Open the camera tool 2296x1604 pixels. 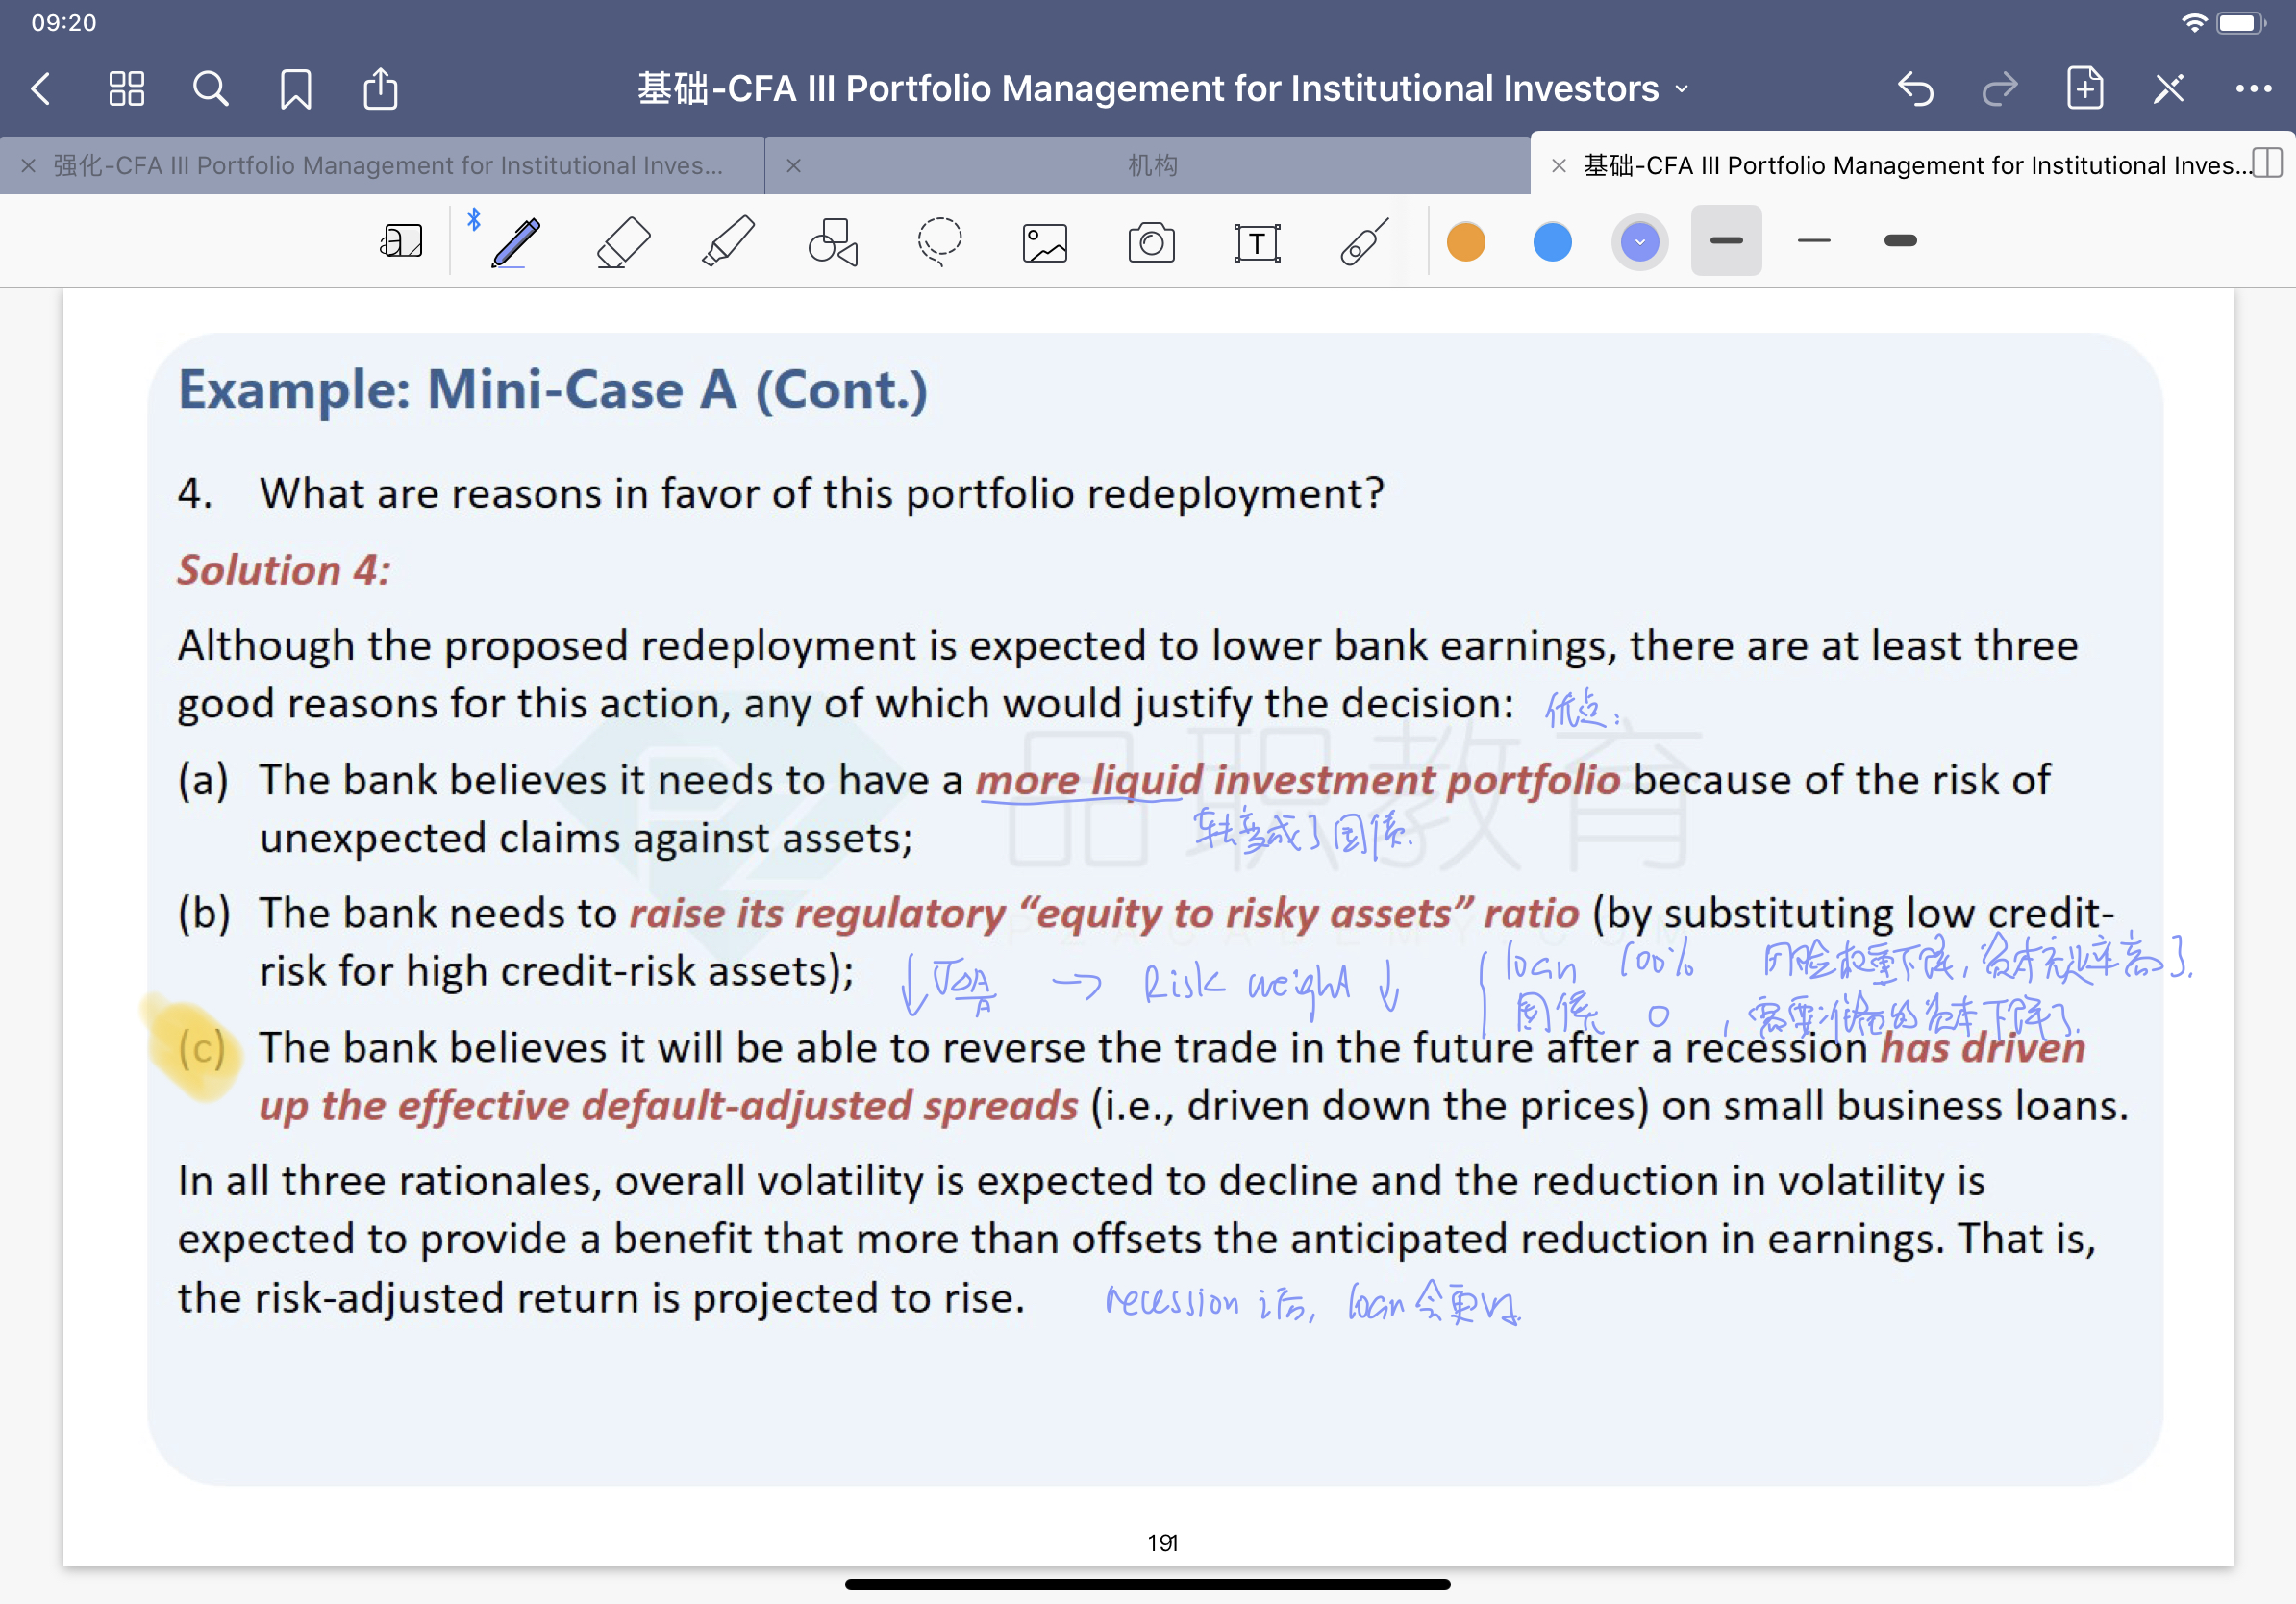click(1151, 242)
